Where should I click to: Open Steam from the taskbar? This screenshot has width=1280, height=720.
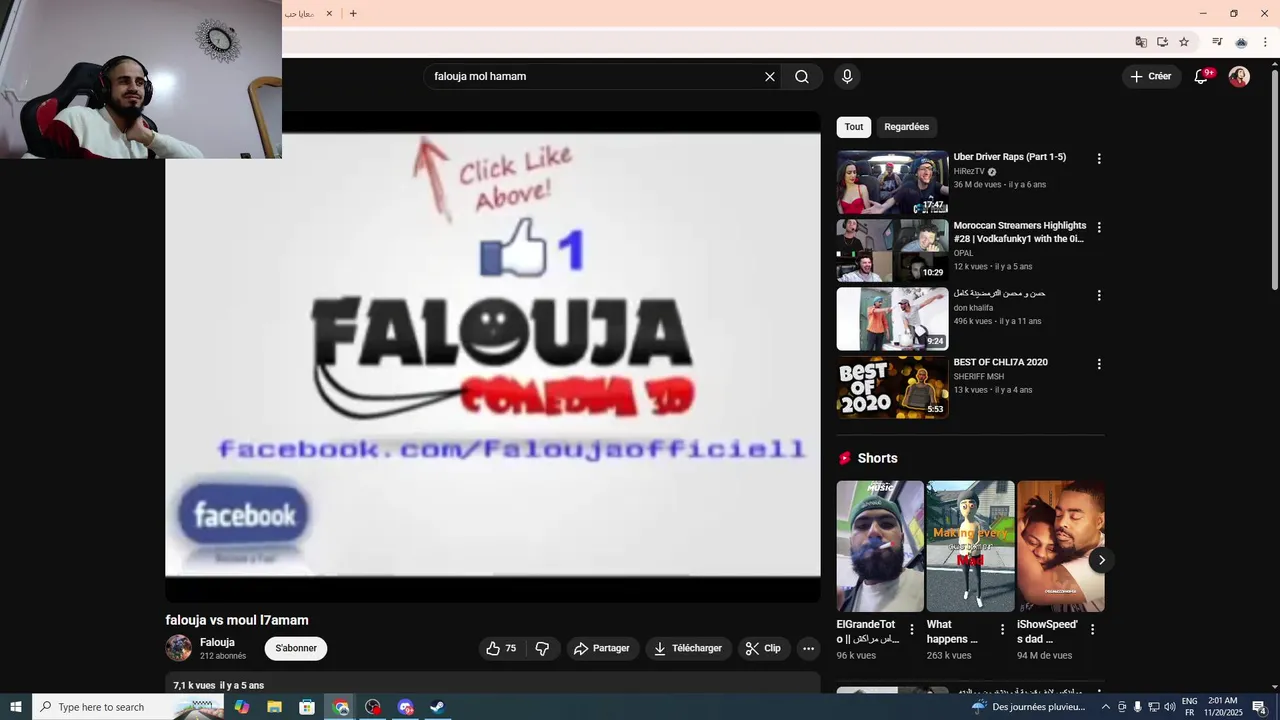(437, 707)
